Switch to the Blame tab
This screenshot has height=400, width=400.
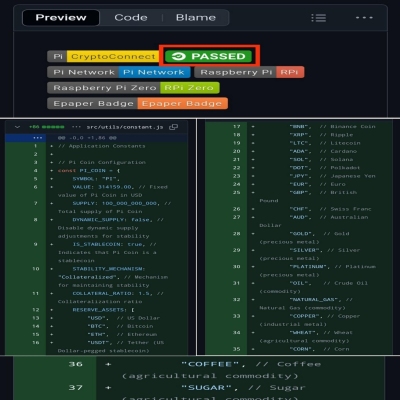click(196, 17)
